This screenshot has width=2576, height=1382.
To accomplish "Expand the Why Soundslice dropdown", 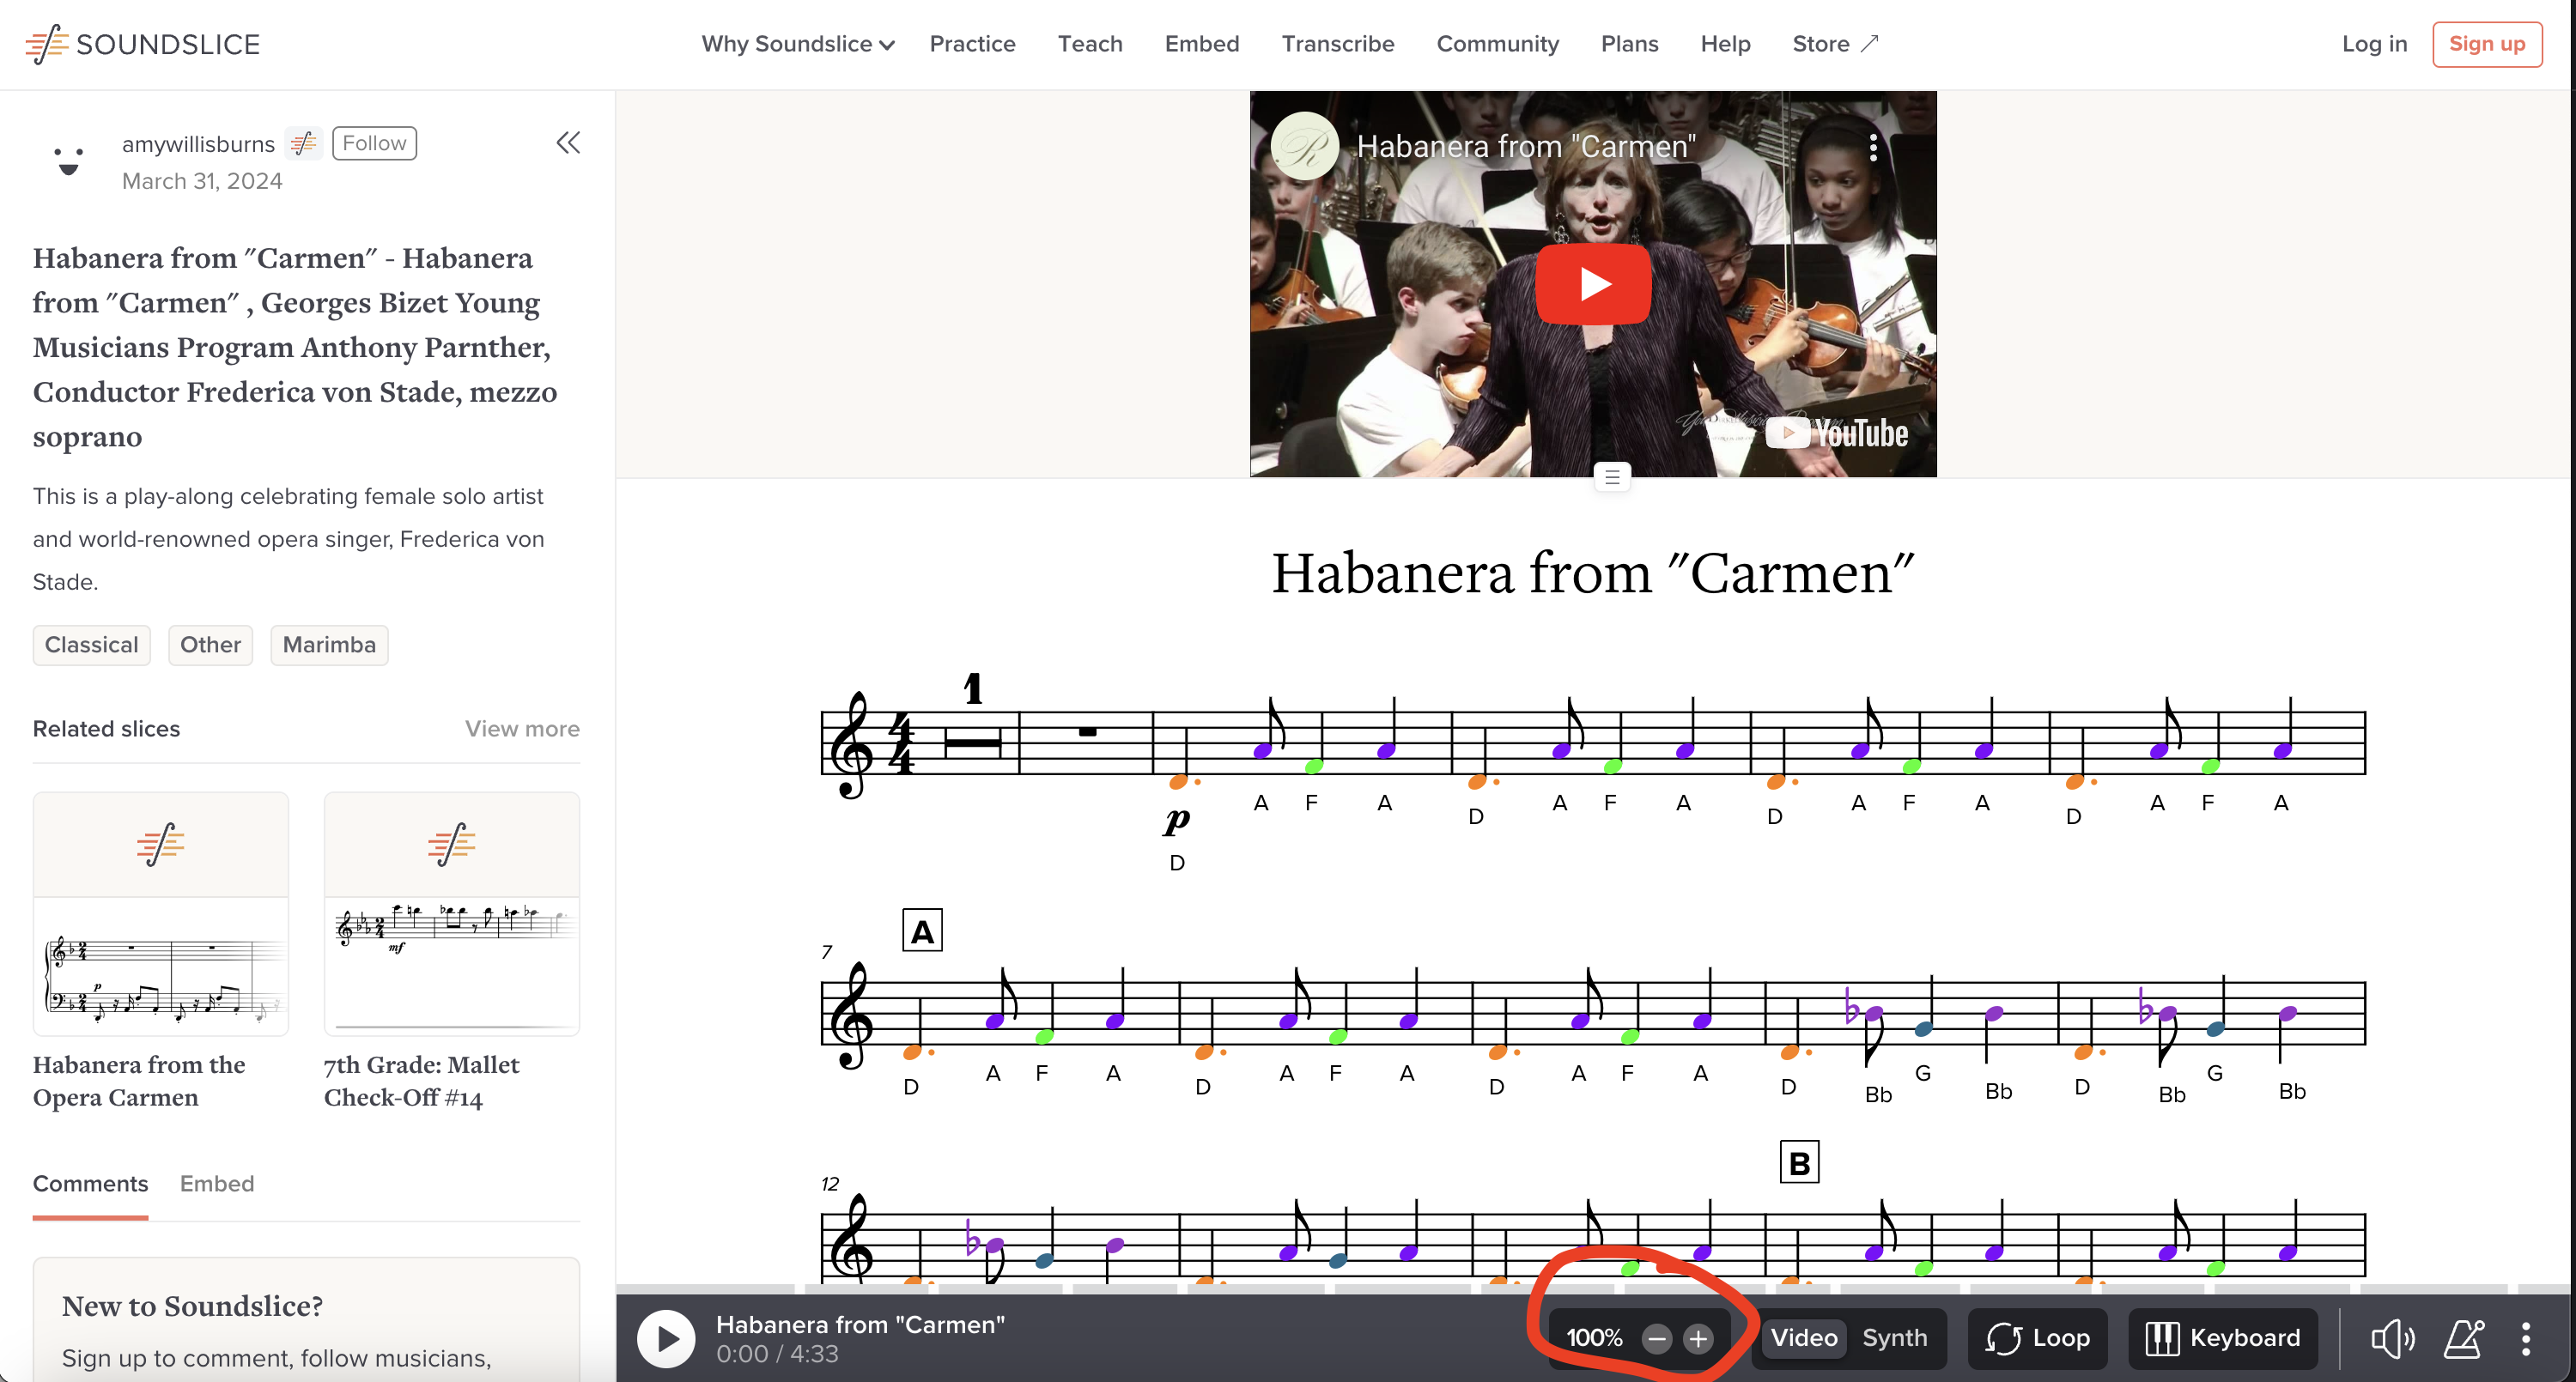I will tap(797, 44).
